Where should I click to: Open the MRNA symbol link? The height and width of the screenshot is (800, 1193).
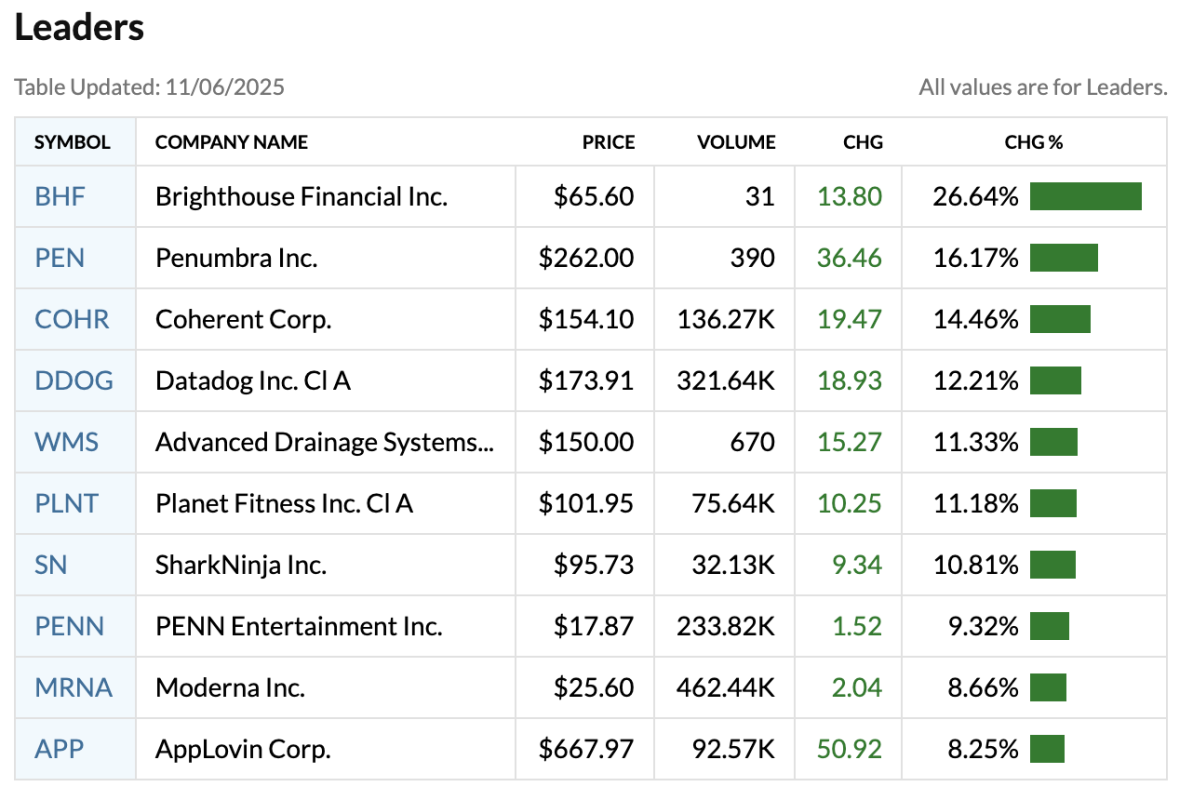coord(73,688)
